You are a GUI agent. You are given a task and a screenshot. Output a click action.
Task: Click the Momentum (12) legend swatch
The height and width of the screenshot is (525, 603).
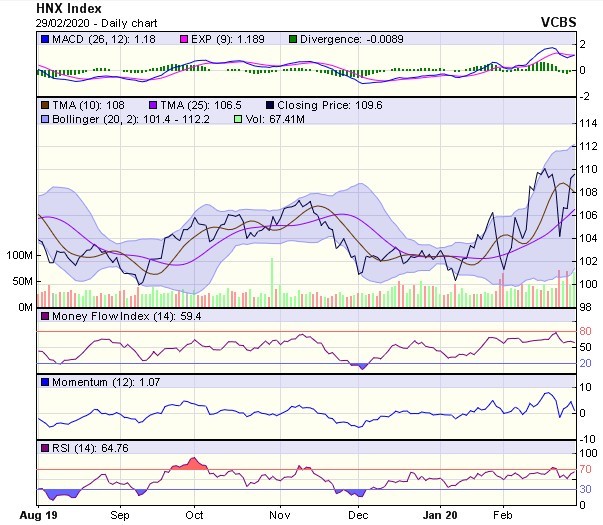point(43,382)
